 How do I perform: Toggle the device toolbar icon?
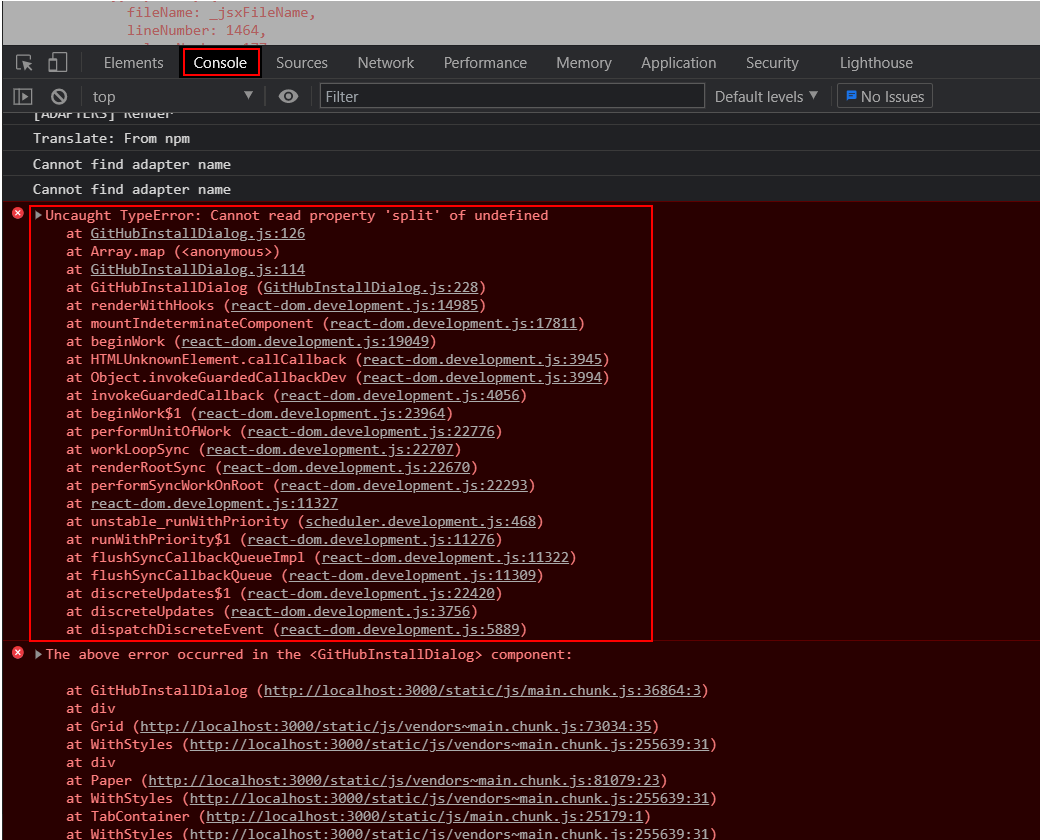pos(58,62)
